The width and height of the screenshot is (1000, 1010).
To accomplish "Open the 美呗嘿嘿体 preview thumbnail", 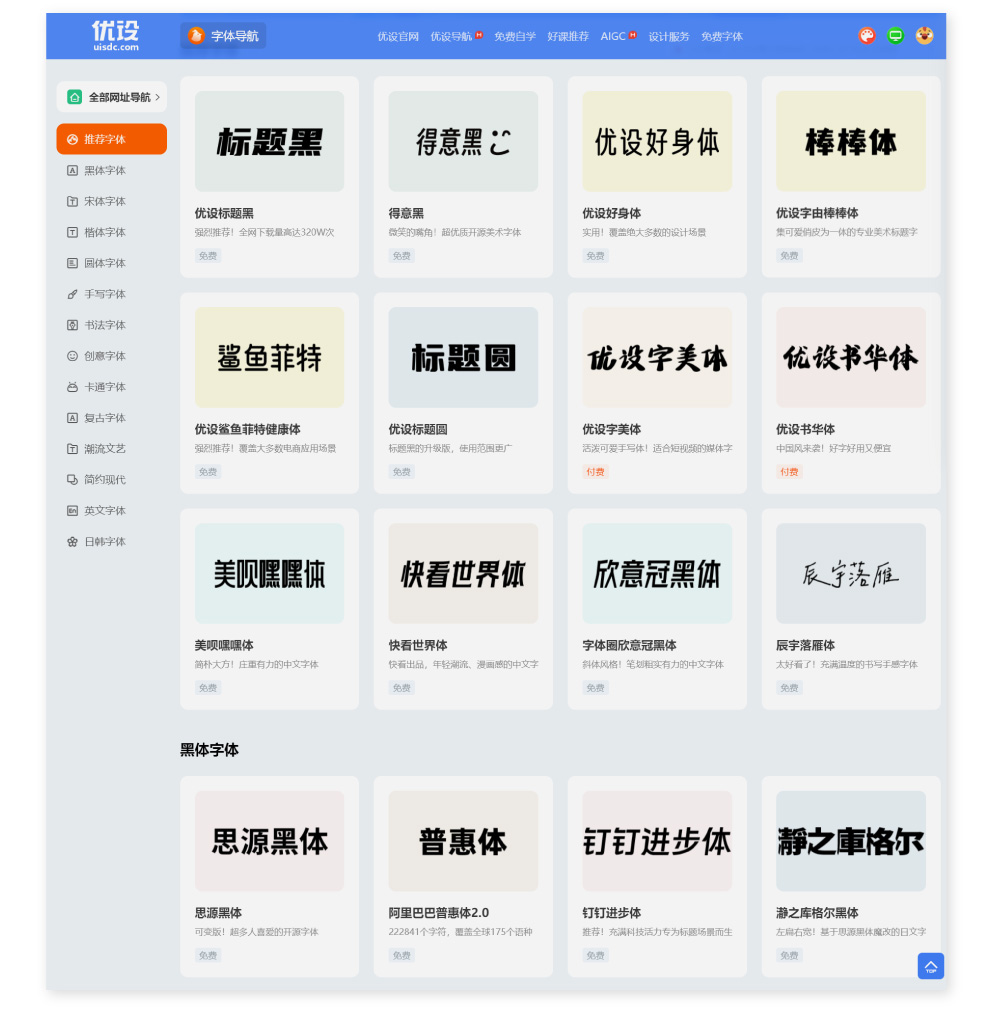I will 269,573.
